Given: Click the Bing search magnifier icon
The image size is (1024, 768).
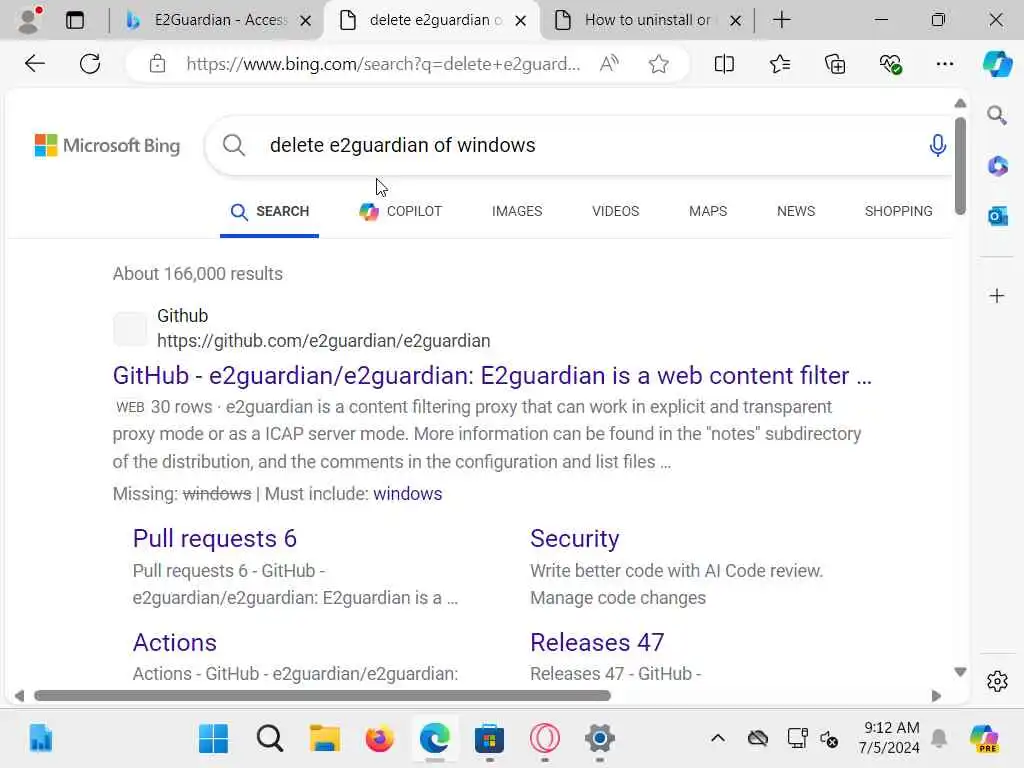Looking at the screenshot, I should [234, 145].
